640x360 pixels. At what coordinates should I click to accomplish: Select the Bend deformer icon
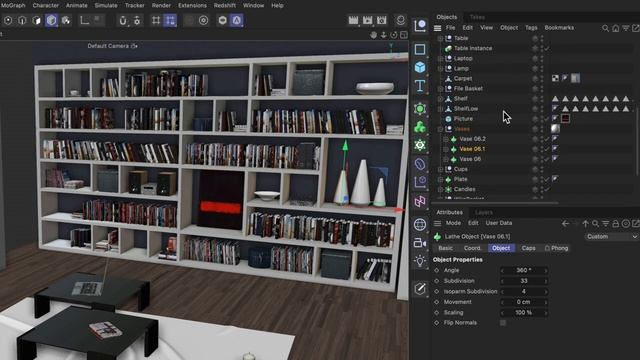point(420,164)
